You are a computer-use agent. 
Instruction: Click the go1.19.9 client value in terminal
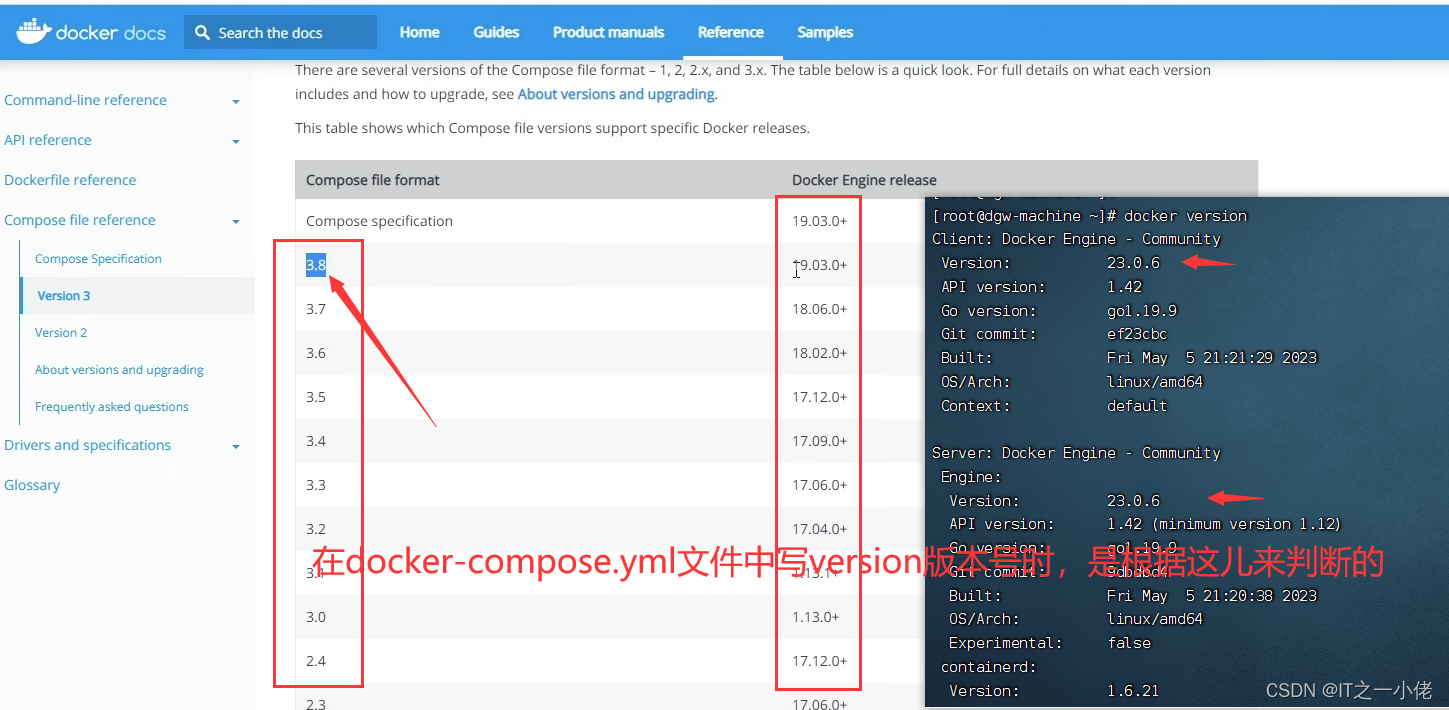point(1142,311)
